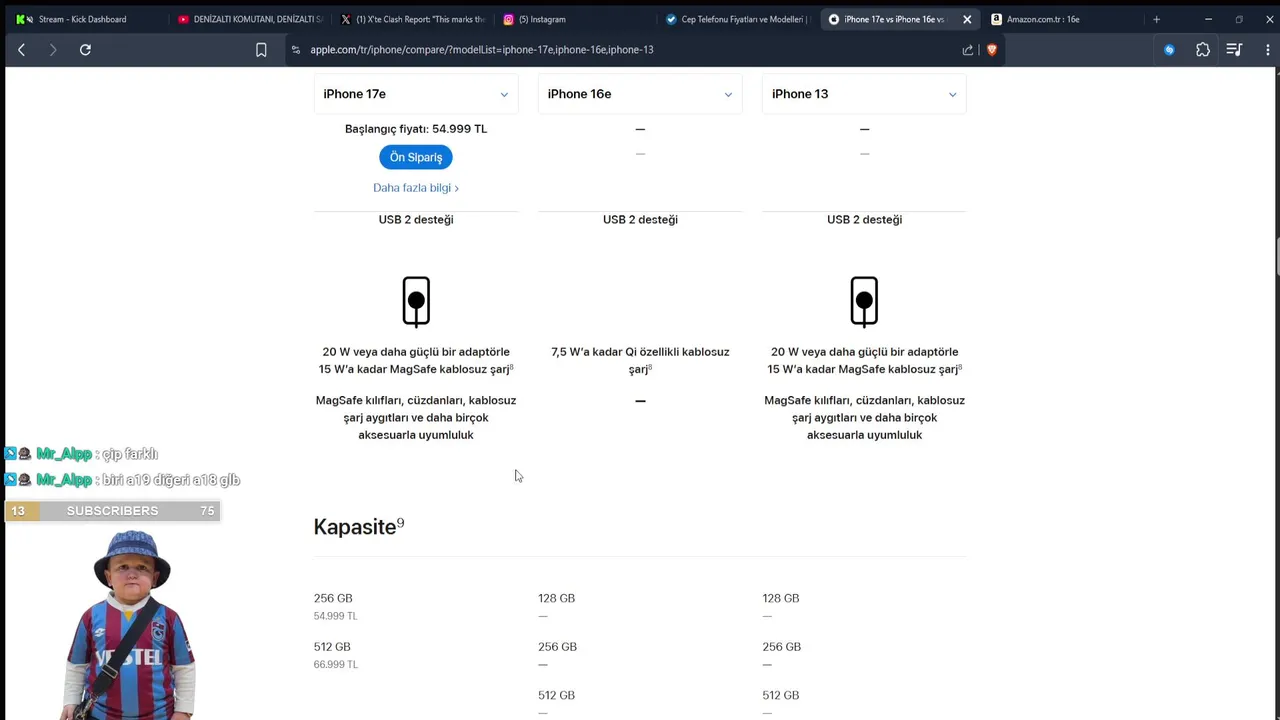Screen dimensions: 1280x720
Task: Open the browser extensions puzzle icon
Action: [1203, 50]
